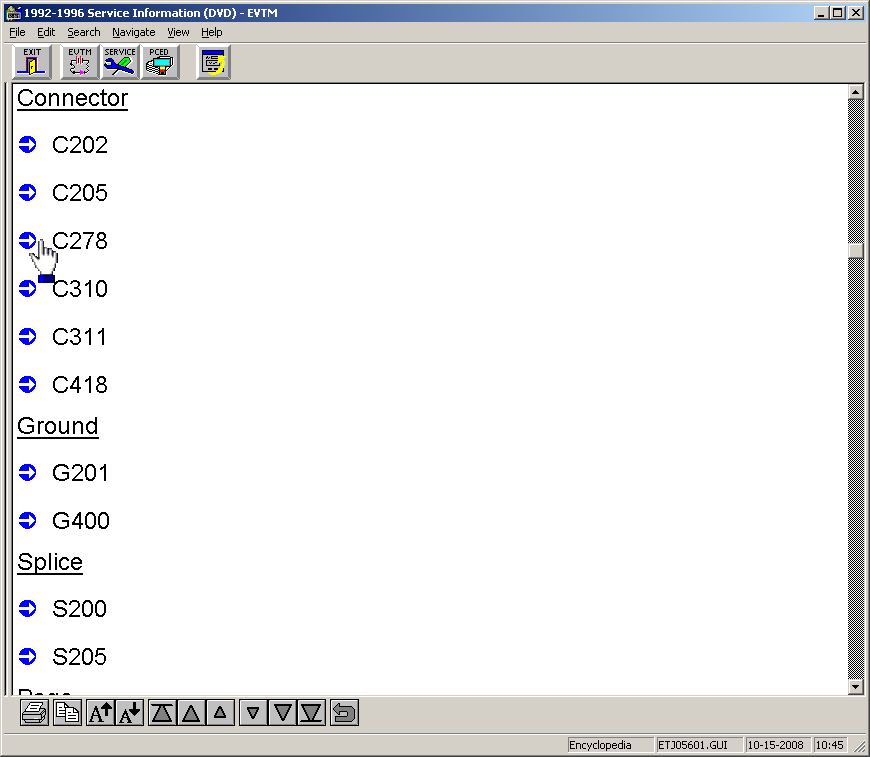This screenshot has height=757, width=870.
Task: Click the copy pages icon
Action: pyautogui.click(x=68, y=712)
